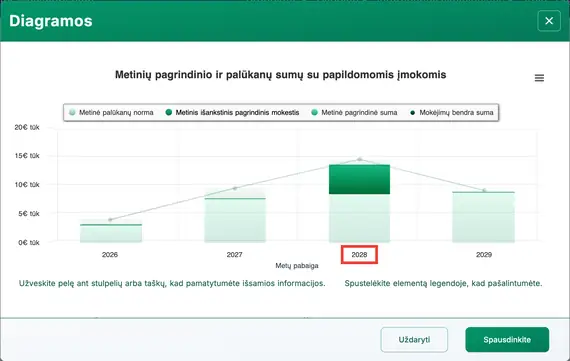Click the 5€ tūk axis value

(29, 214)
